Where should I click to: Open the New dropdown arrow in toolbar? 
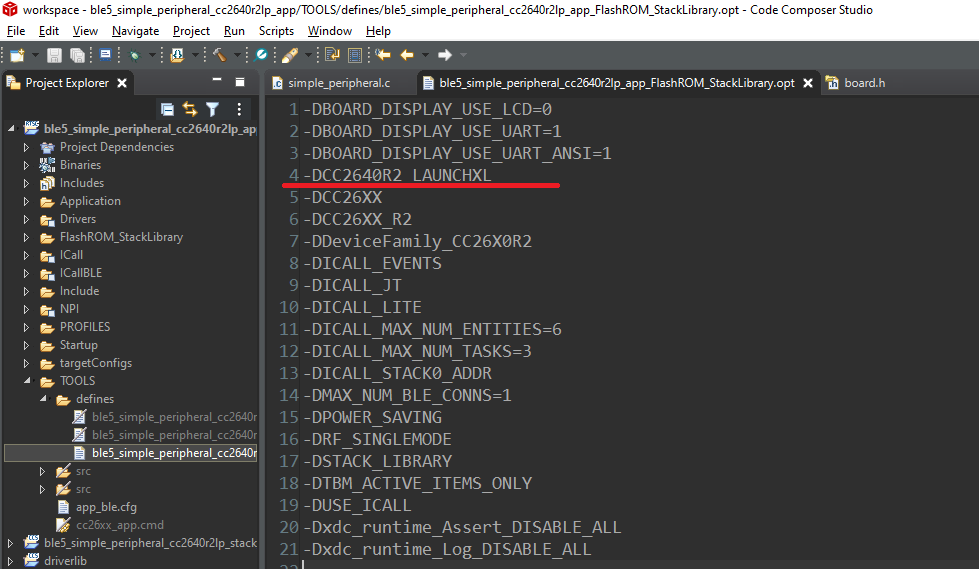pos(35,56)
